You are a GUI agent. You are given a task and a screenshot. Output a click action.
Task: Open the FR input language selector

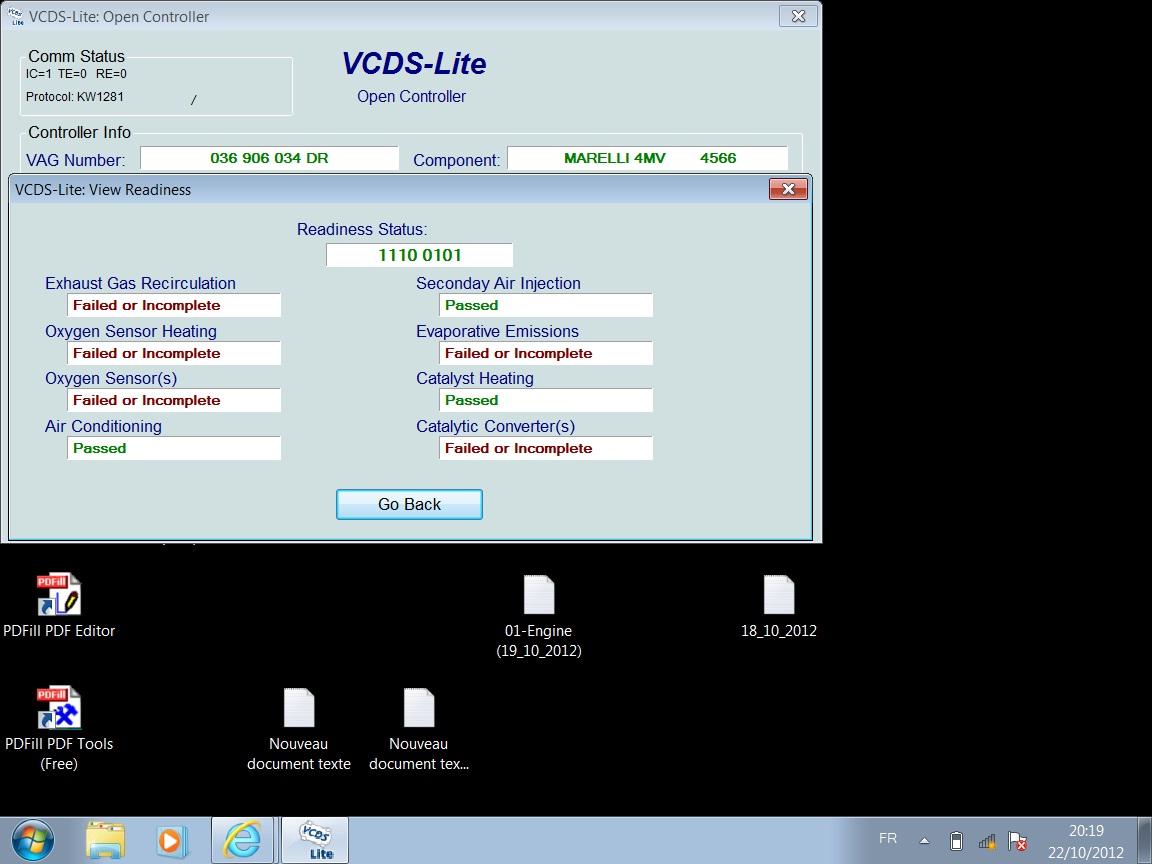click(888, 838)
